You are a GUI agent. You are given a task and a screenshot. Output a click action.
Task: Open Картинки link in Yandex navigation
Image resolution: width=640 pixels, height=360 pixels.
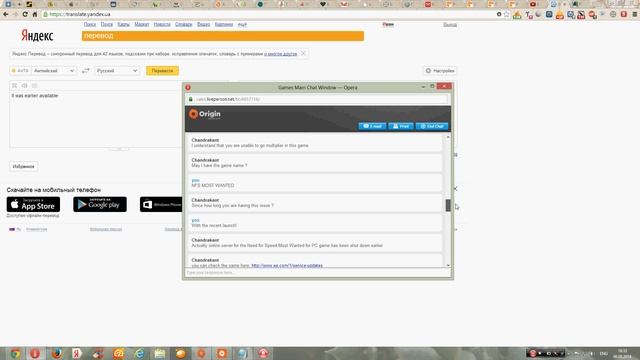pos(224,24)
